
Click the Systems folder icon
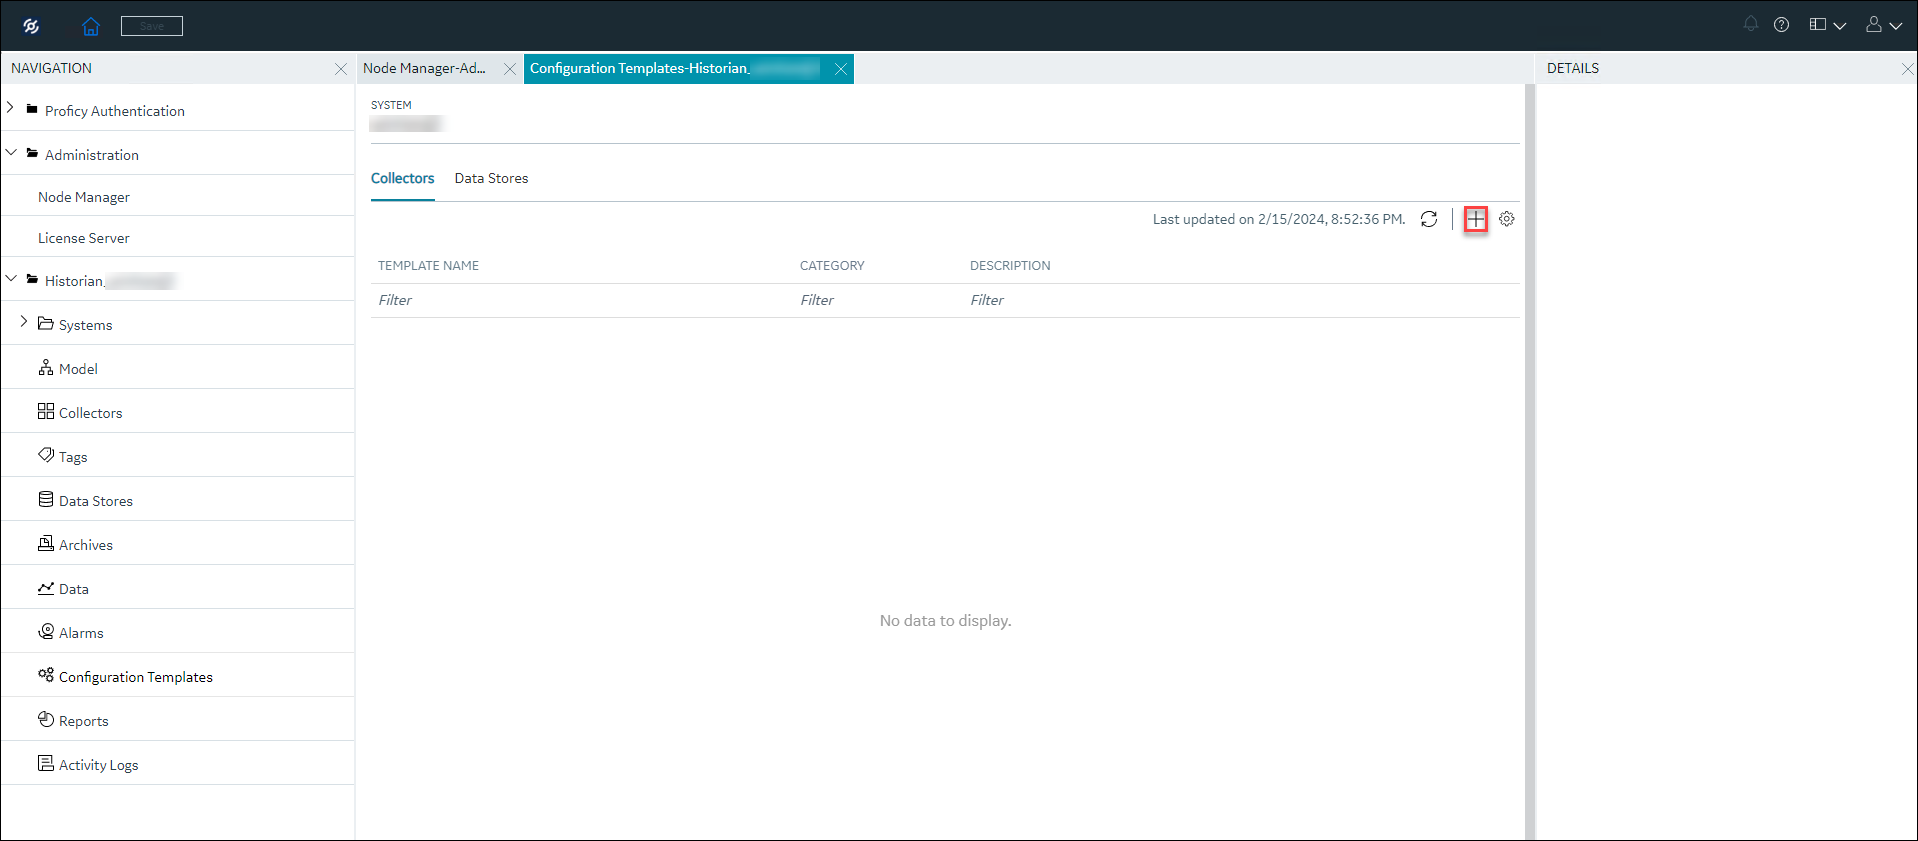45,323
